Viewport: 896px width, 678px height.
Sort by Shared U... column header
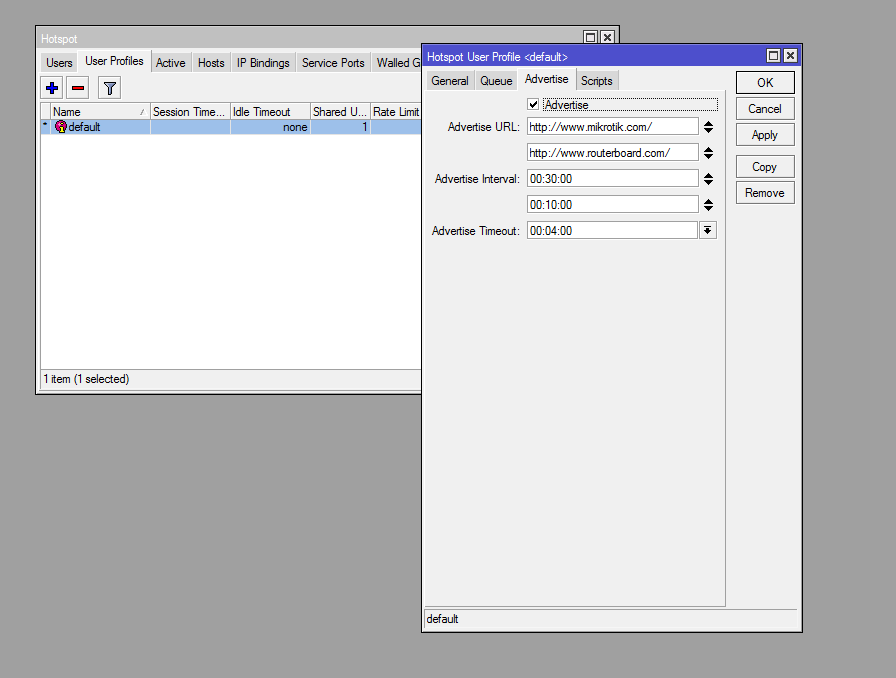click(340, 111)
